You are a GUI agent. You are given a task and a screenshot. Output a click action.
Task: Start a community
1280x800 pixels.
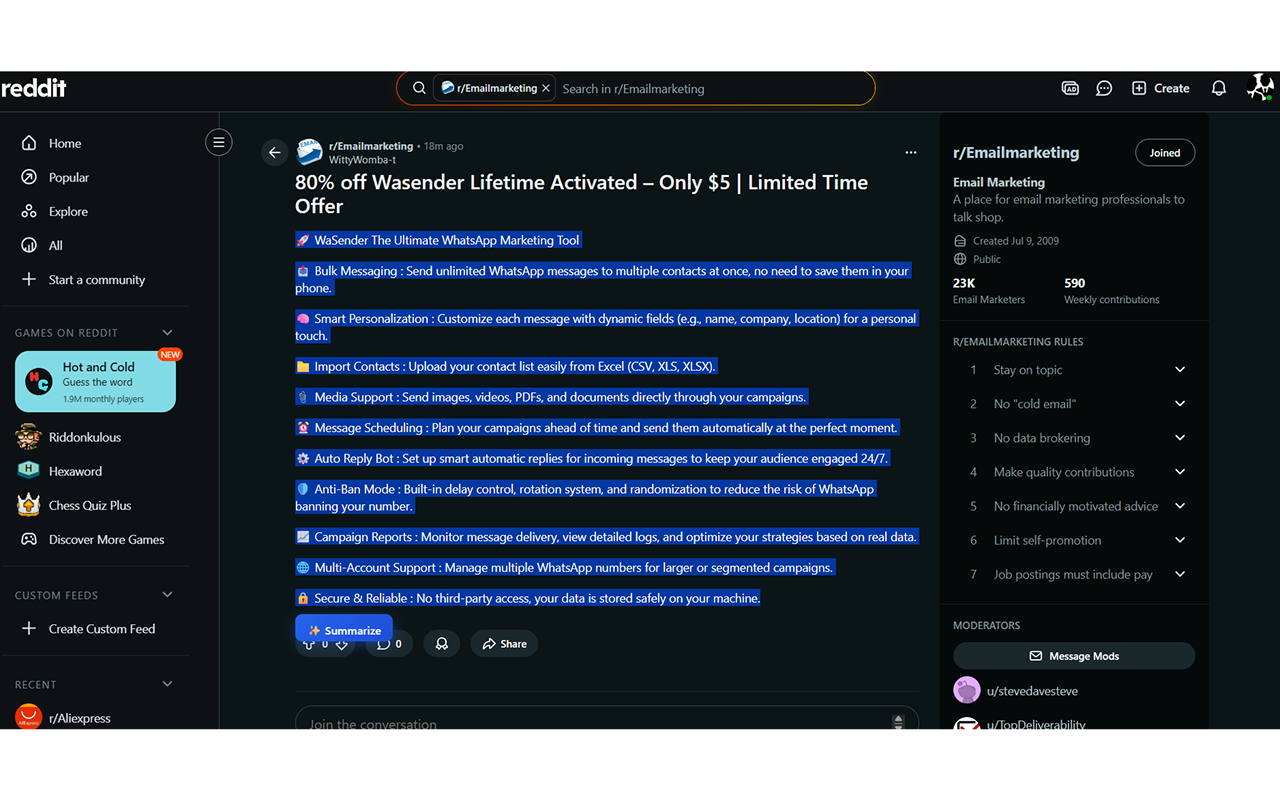(x=95, y=280)
